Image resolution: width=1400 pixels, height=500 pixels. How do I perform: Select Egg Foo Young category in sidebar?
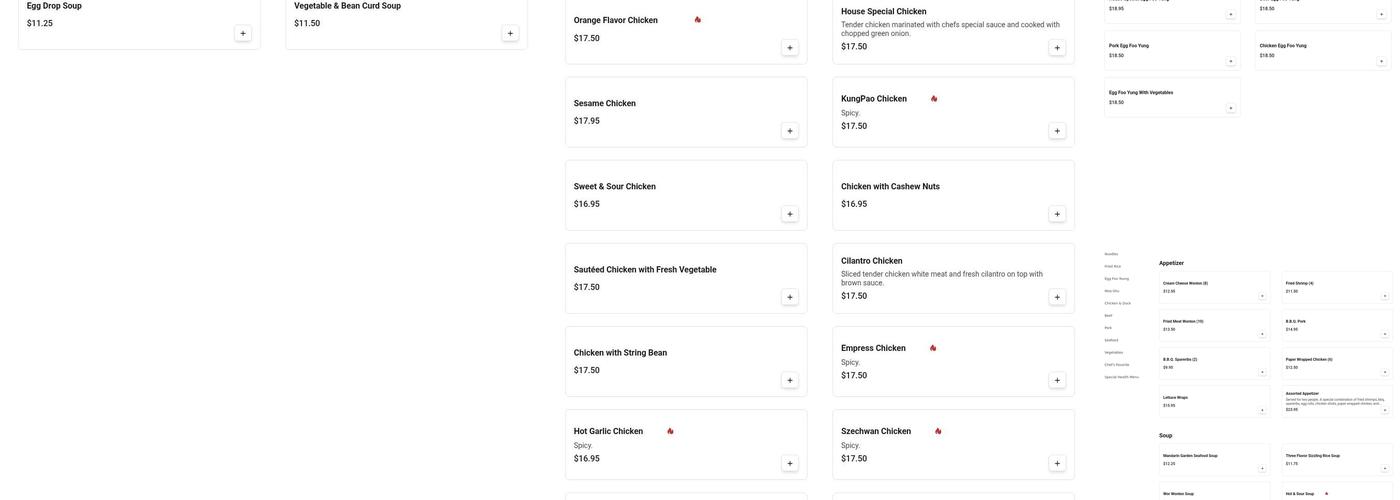point(1117,279)
